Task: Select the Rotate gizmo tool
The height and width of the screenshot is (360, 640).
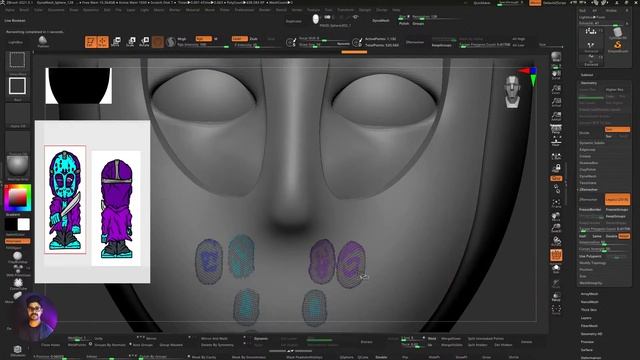Action: pos(144,42)
